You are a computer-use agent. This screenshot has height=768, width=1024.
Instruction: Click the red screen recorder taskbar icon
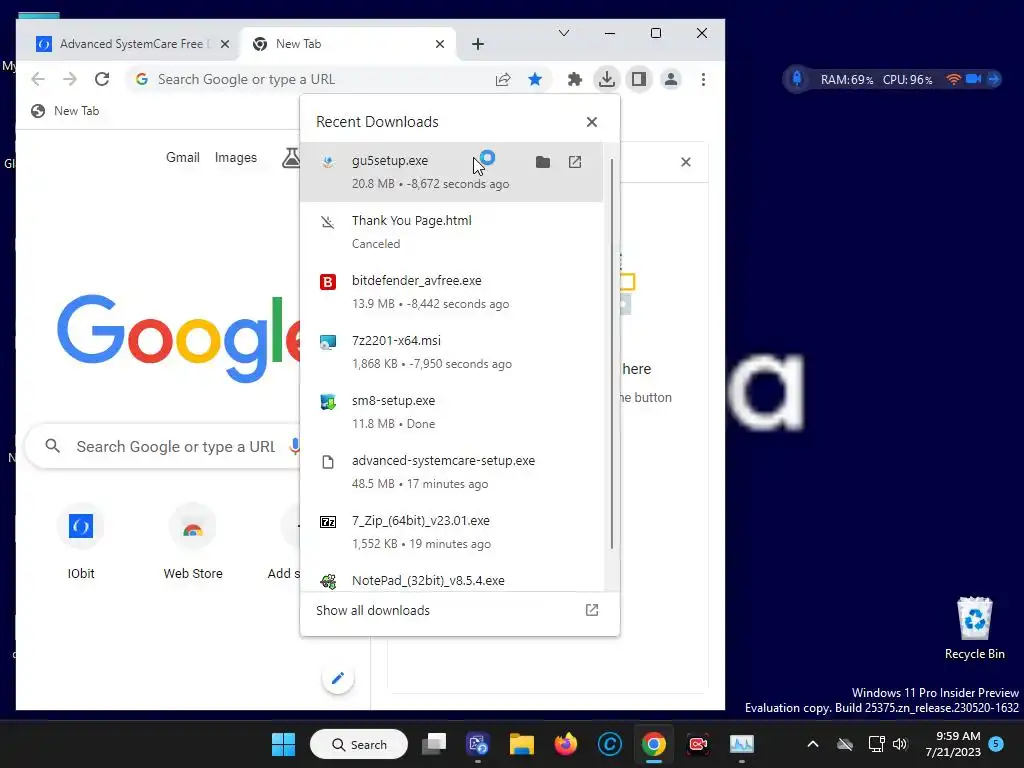point(697,744)
